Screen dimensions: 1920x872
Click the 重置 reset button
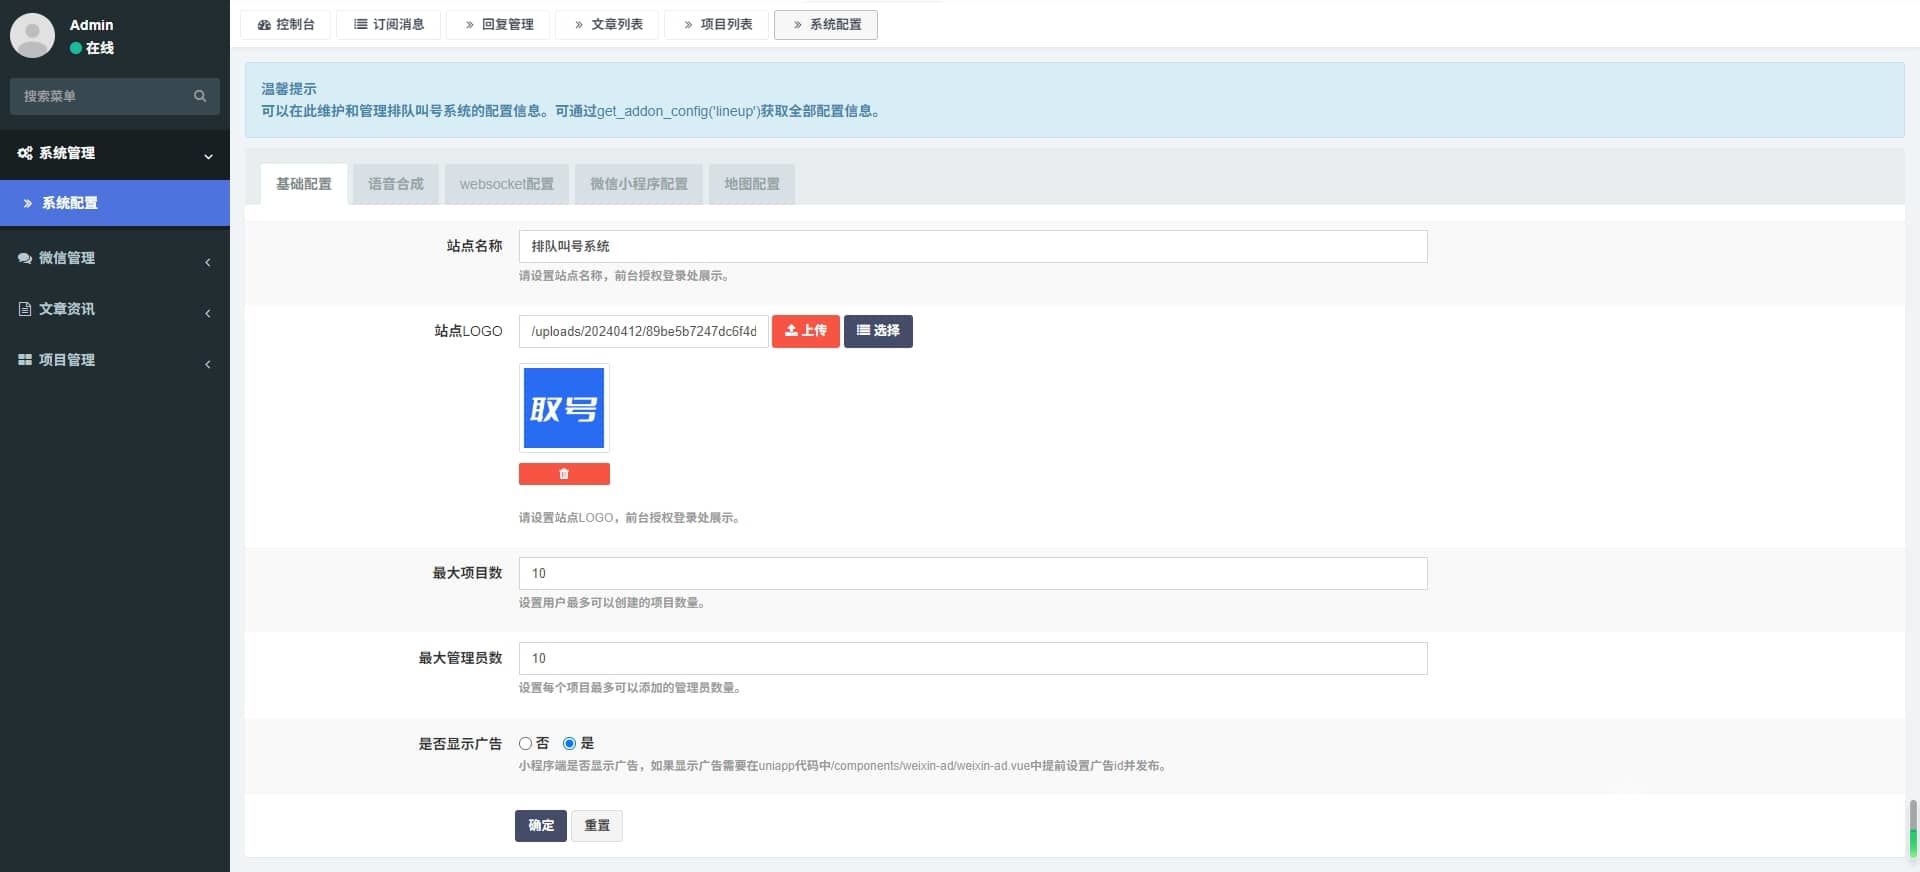coord(597,825)
